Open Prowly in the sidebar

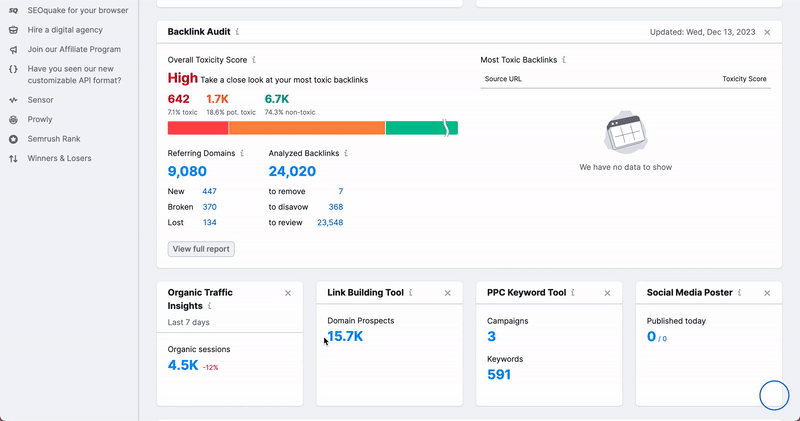pyautogui.click(x=40, y=119)
